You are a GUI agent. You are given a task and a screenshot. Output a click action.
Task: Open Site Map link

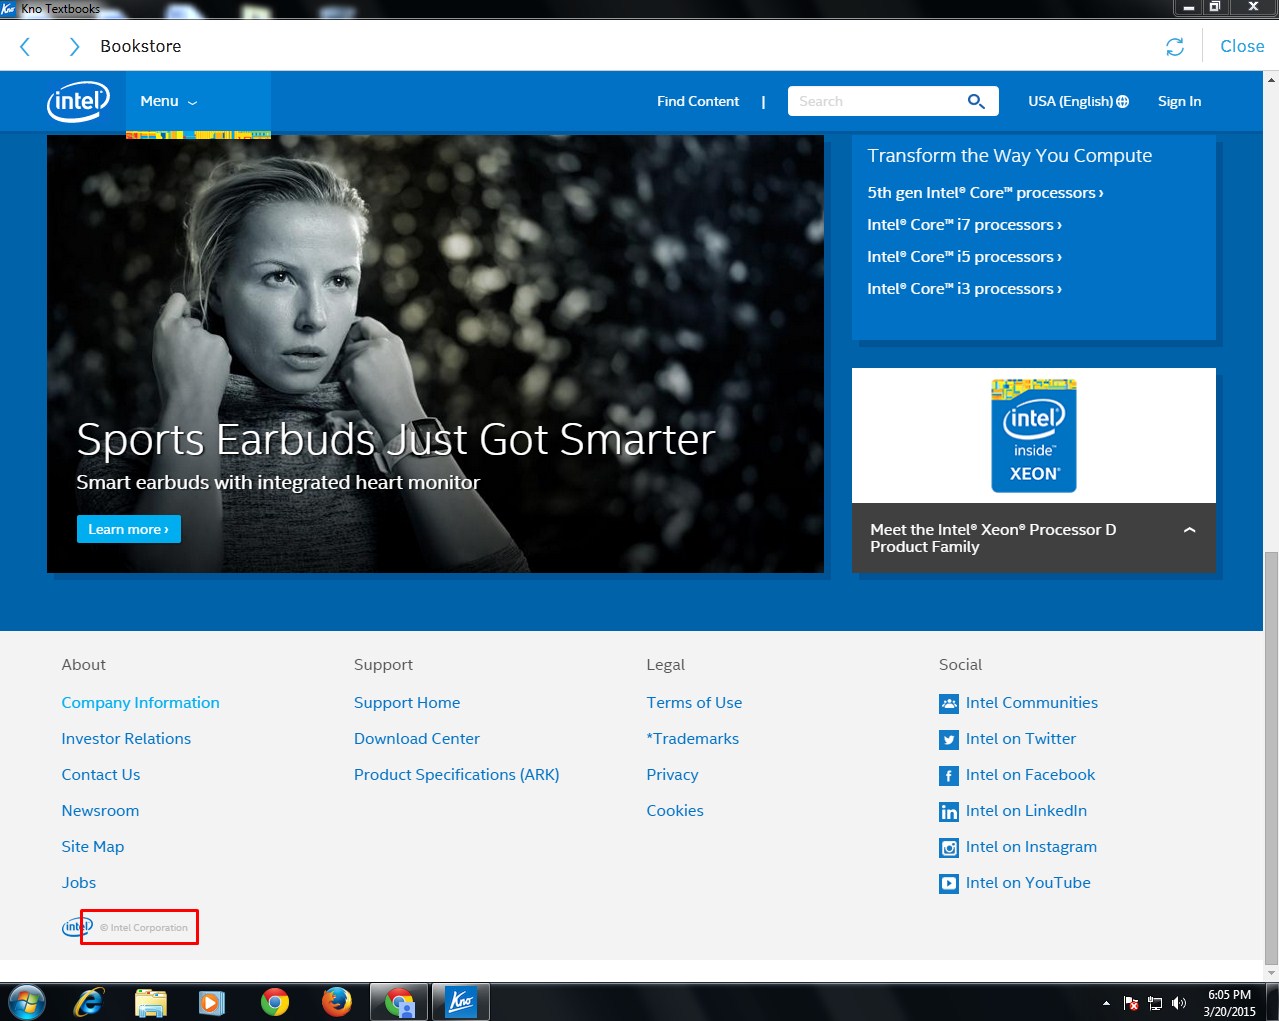point(93,847)
